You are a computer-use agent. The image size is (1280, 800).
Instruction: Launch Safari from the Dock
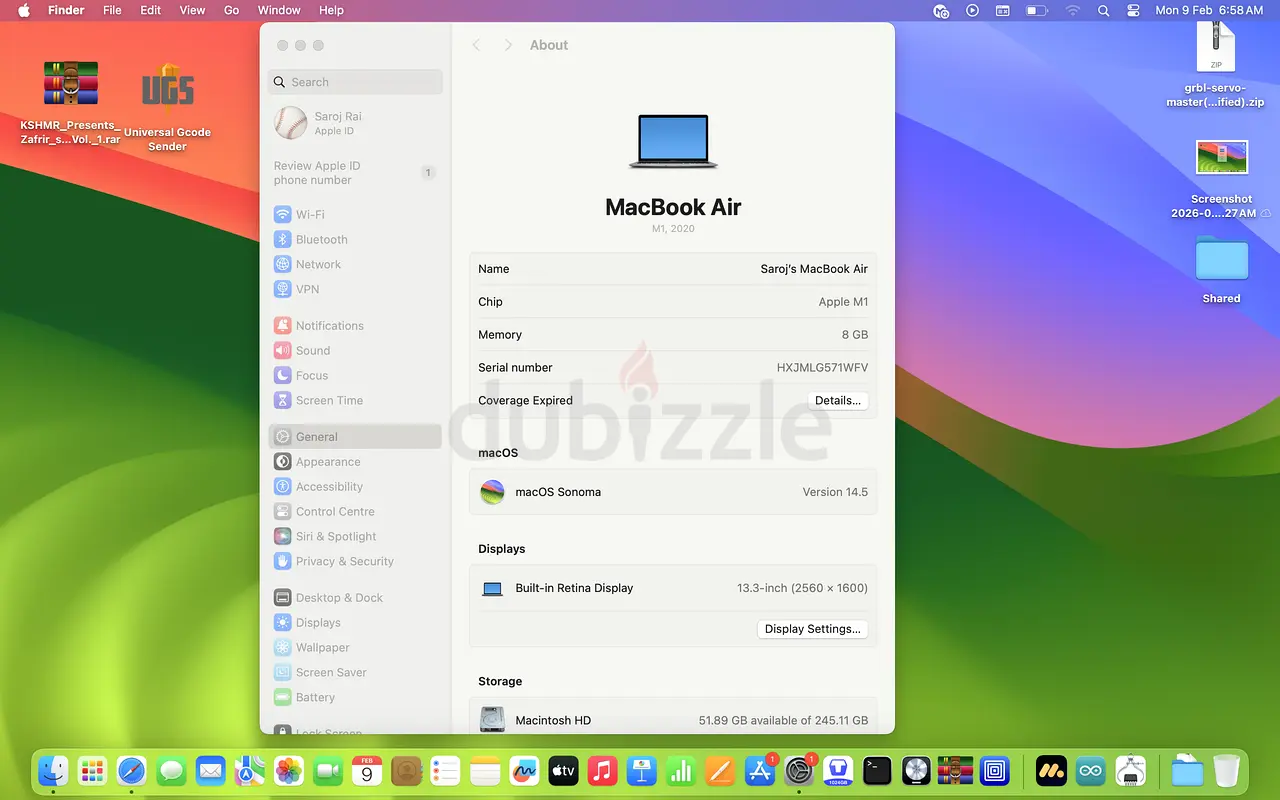point(131,771)
